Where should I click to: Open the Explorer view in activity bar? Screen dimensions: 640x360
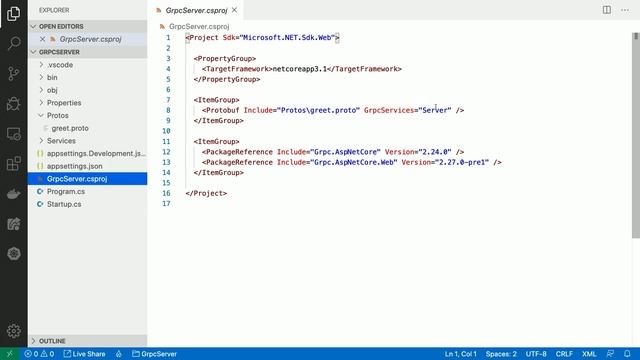coord(13,14)
